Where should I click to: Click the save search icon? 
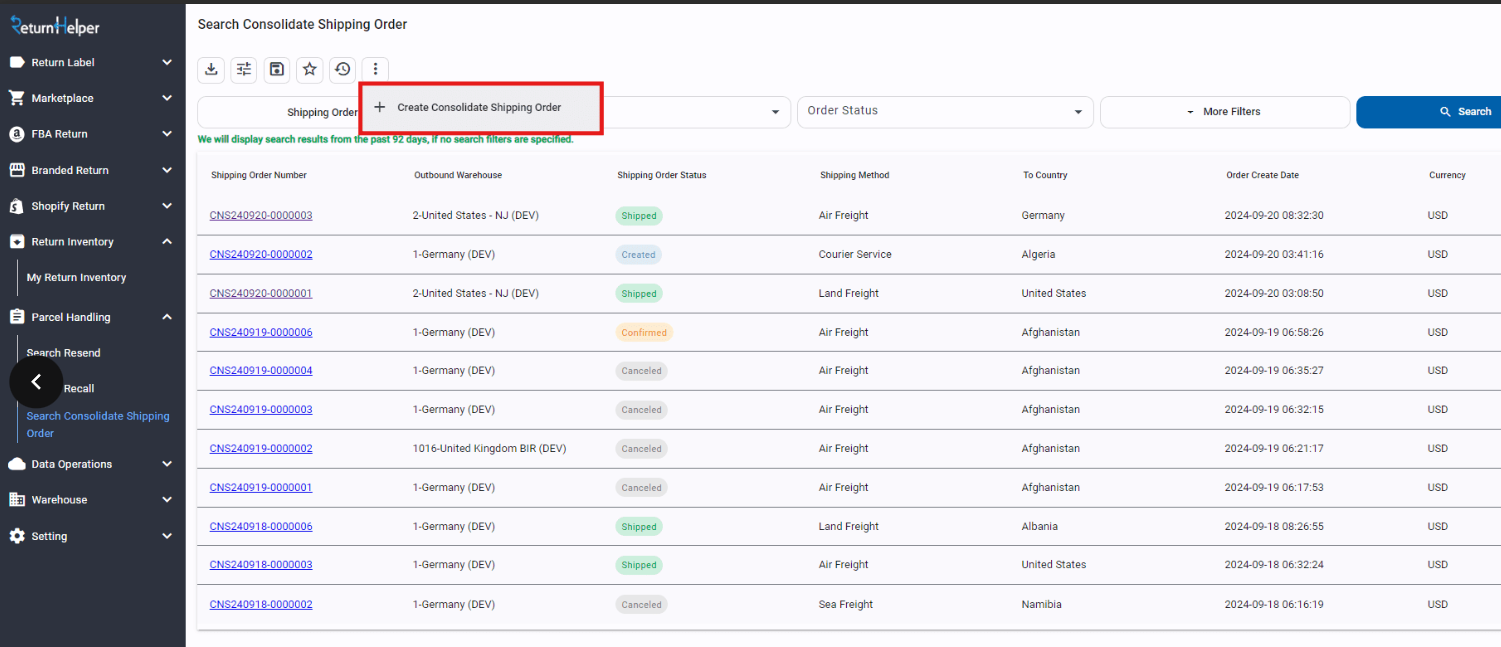click(x=277, y=69)
